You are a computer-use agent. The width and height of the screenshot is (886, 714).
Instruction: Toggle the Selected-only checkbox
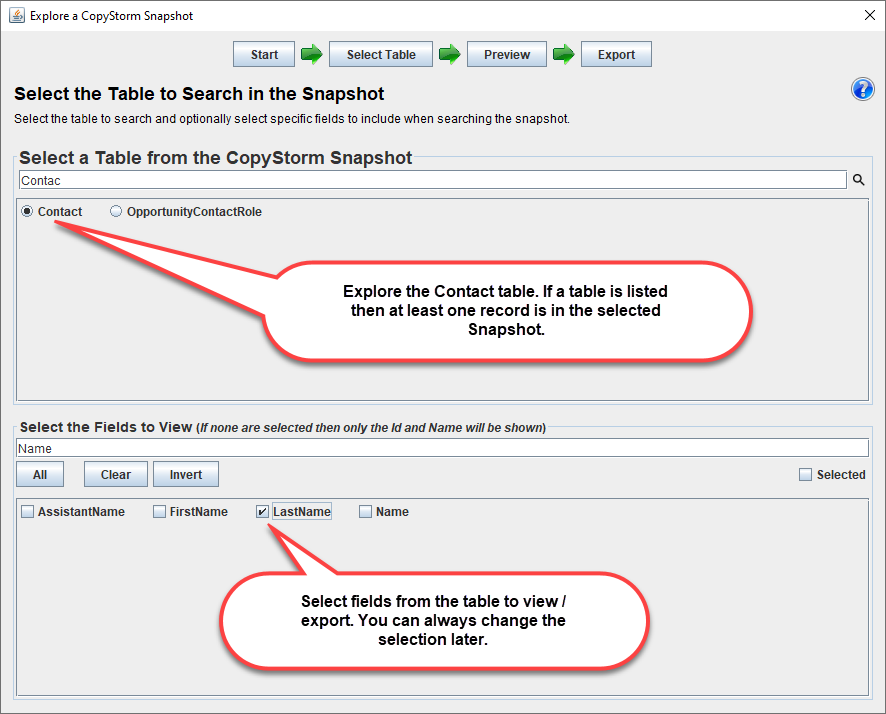pos(805,474)
